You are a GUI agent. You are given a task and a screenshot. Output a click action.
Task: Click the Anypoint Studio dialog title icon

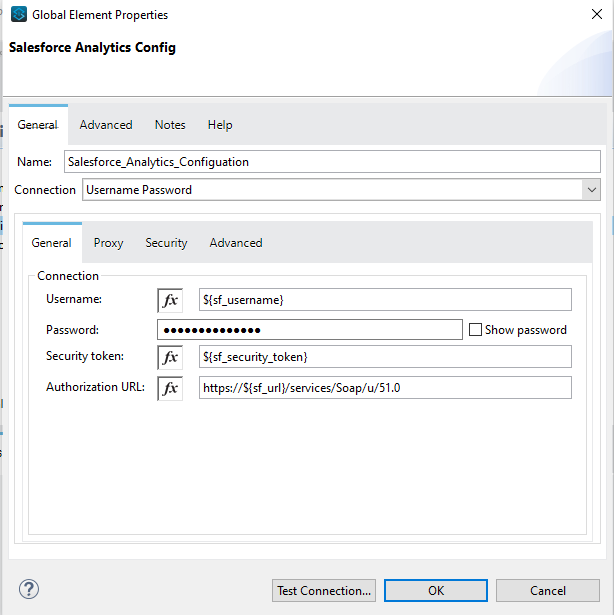coord(18,15)
